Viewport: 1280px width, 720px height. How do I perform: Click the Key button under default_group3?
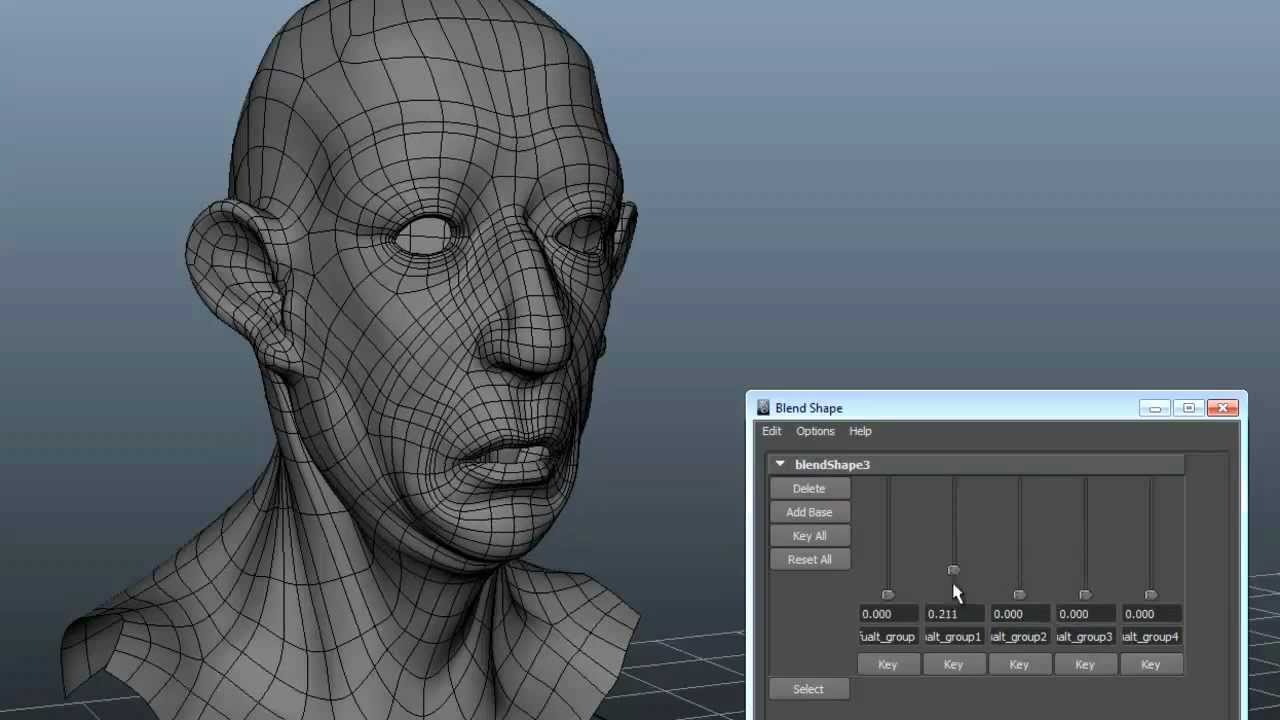pyautogui.click(x=1085, y=664)
